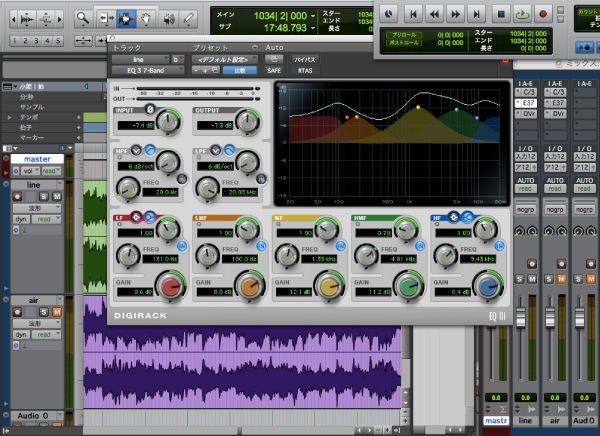Click the audio waveform zoom button

coord(26,19)
